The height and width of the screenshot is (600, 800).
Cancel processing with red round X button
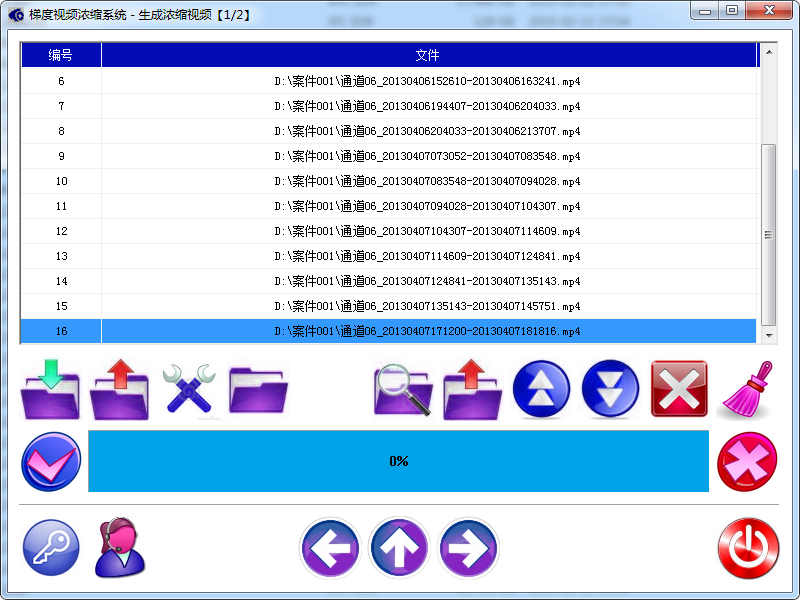747,461
